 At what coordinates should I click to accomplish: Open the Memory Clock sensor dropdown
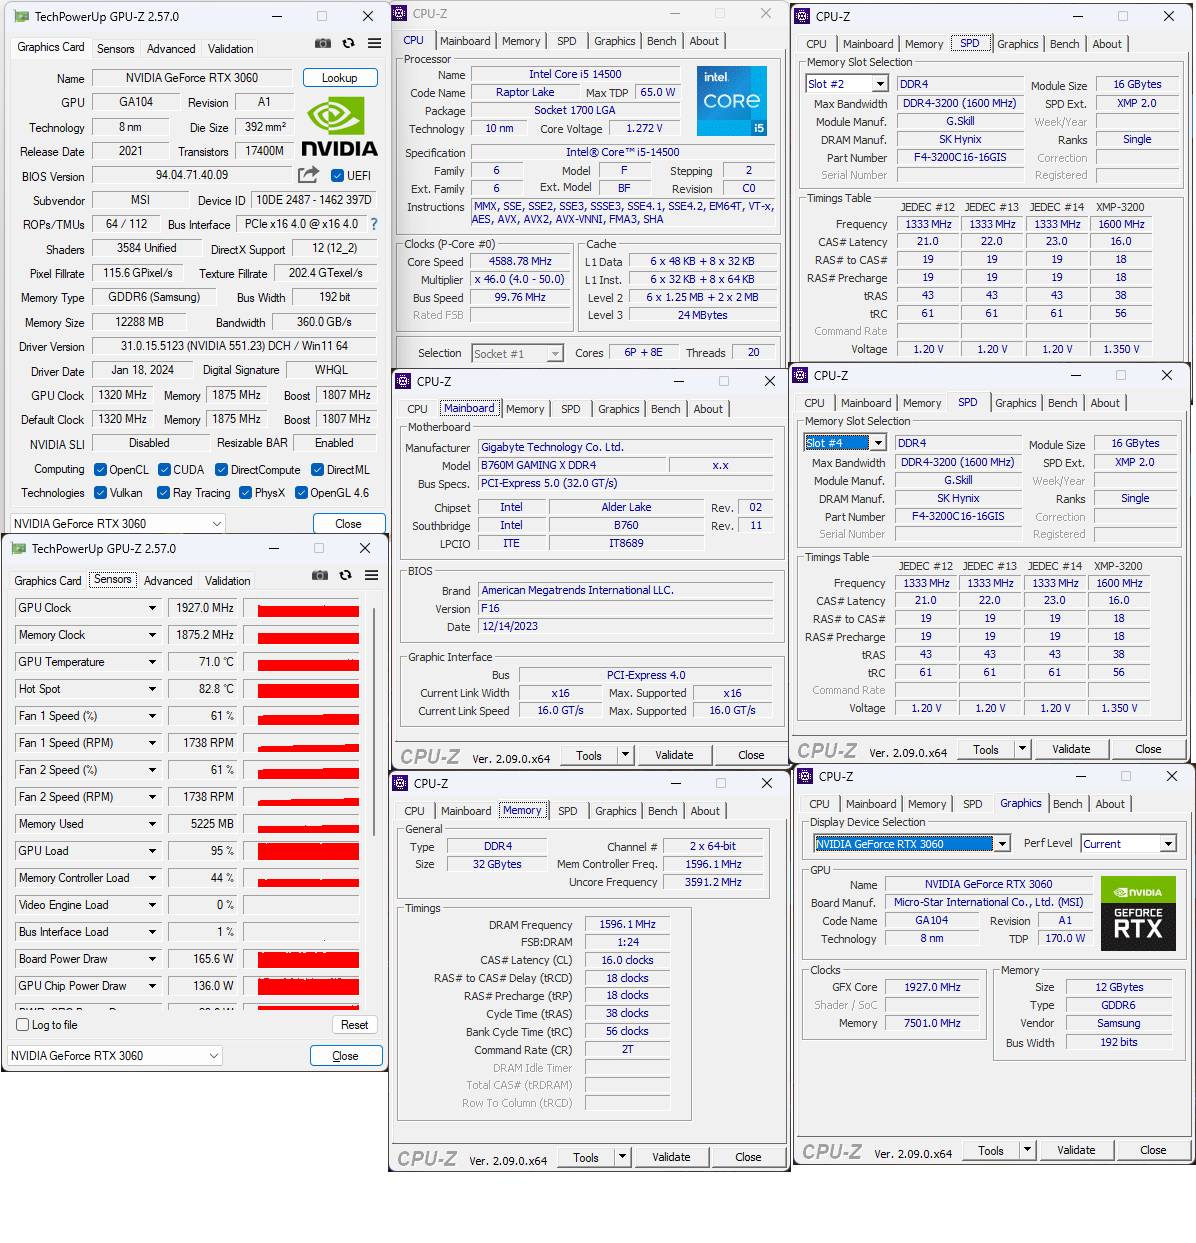tap(152, 635)
